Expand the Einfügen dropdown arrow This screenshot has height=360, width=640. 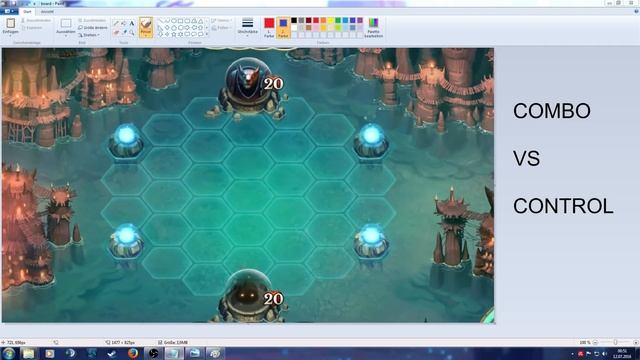point(11,36)
